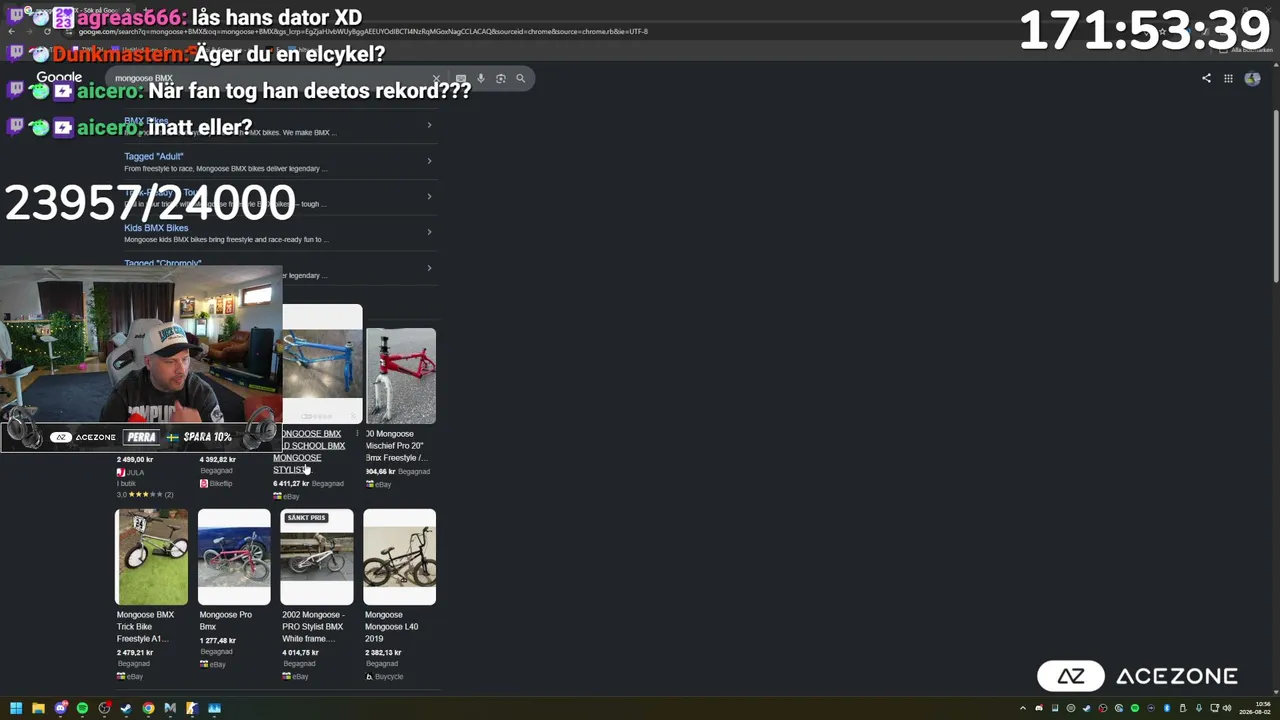Open Spotify from the taskbar
The image size is (1280, 720).
click(x=82, y=708)
